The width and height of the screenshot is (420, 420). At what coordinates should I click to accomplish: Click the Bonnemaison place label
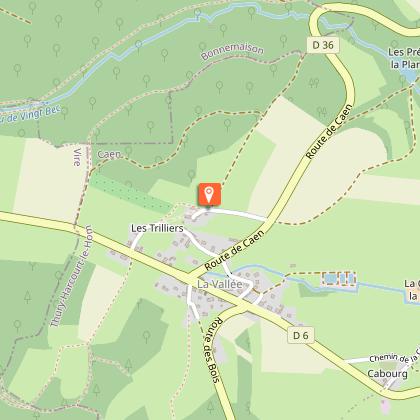point(233,51)
